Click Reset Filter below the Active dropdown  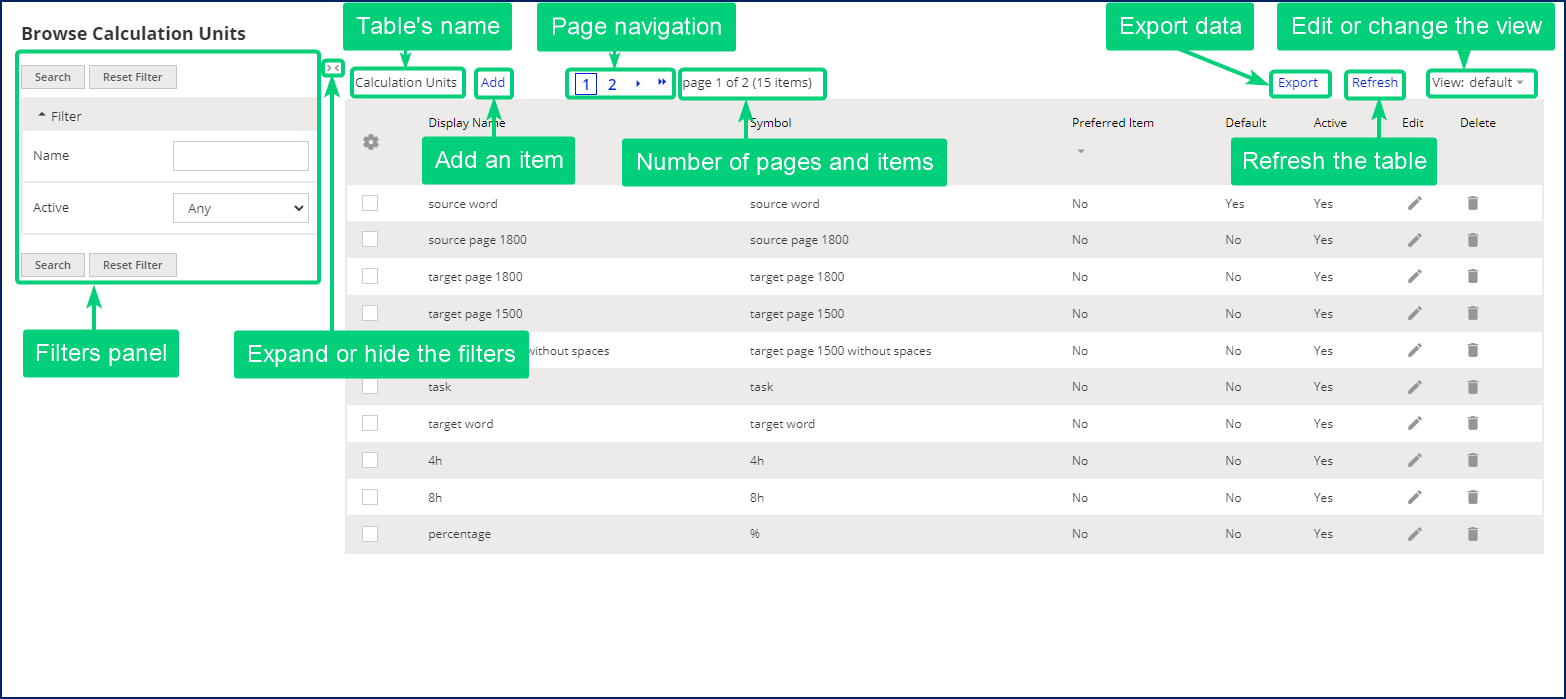(133, 265)
